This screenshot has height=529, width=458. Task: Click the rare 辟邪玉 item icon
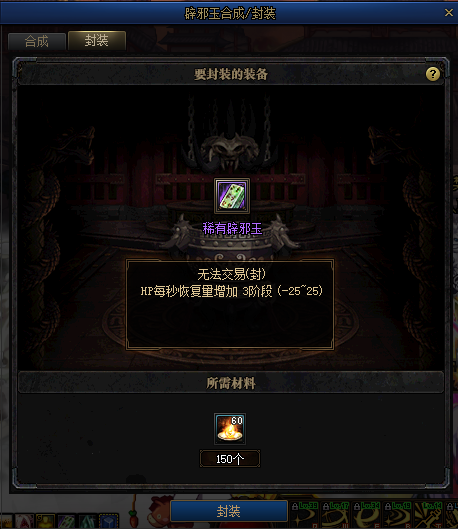click(x=232, y=196)
